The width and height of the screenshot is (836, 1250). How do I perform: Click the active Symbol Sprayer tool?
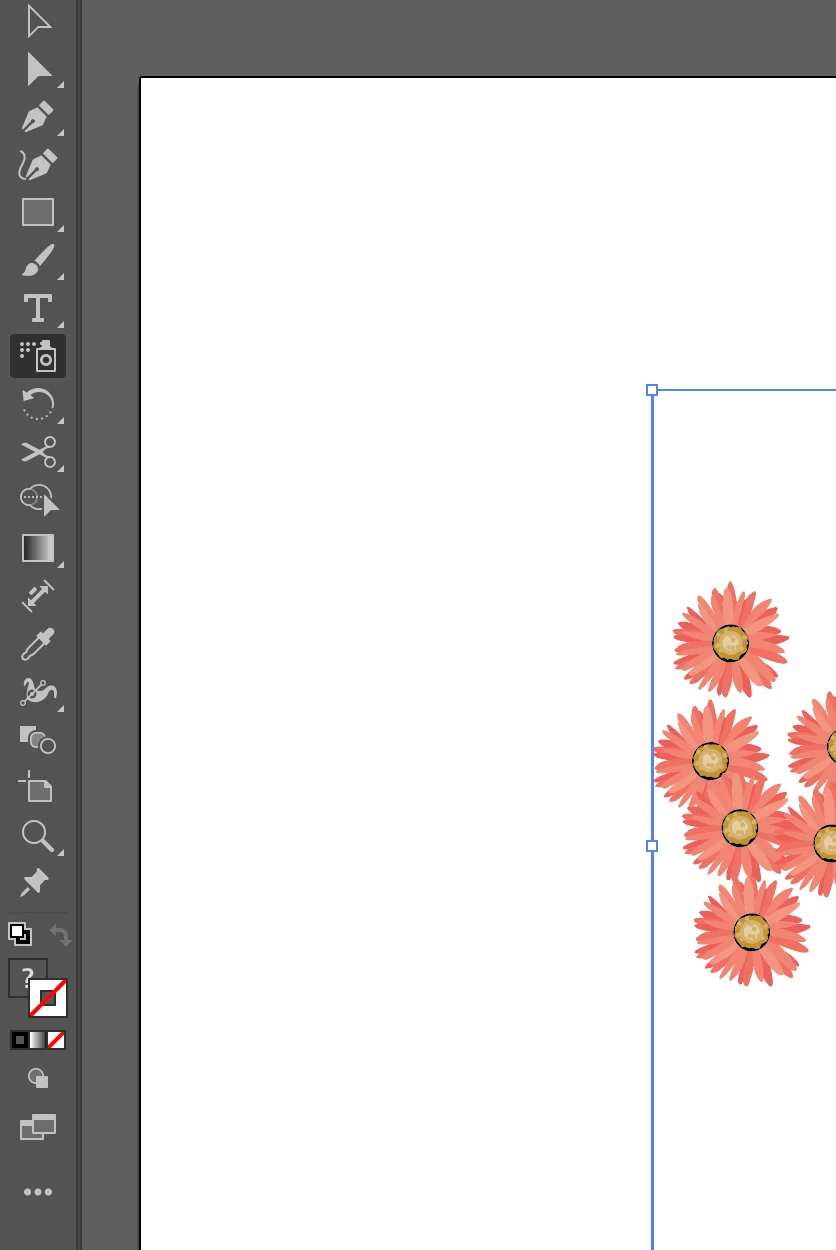point(38,356)
